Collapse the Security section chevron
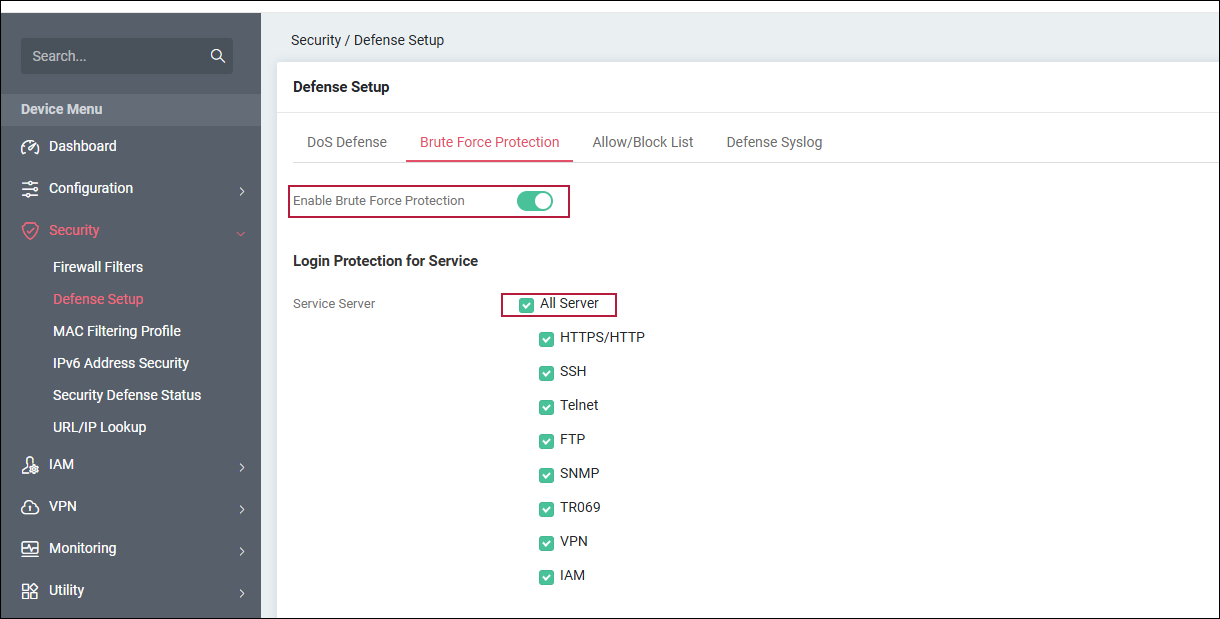The height and width of the screenshot is (619, 1220). 241,233
